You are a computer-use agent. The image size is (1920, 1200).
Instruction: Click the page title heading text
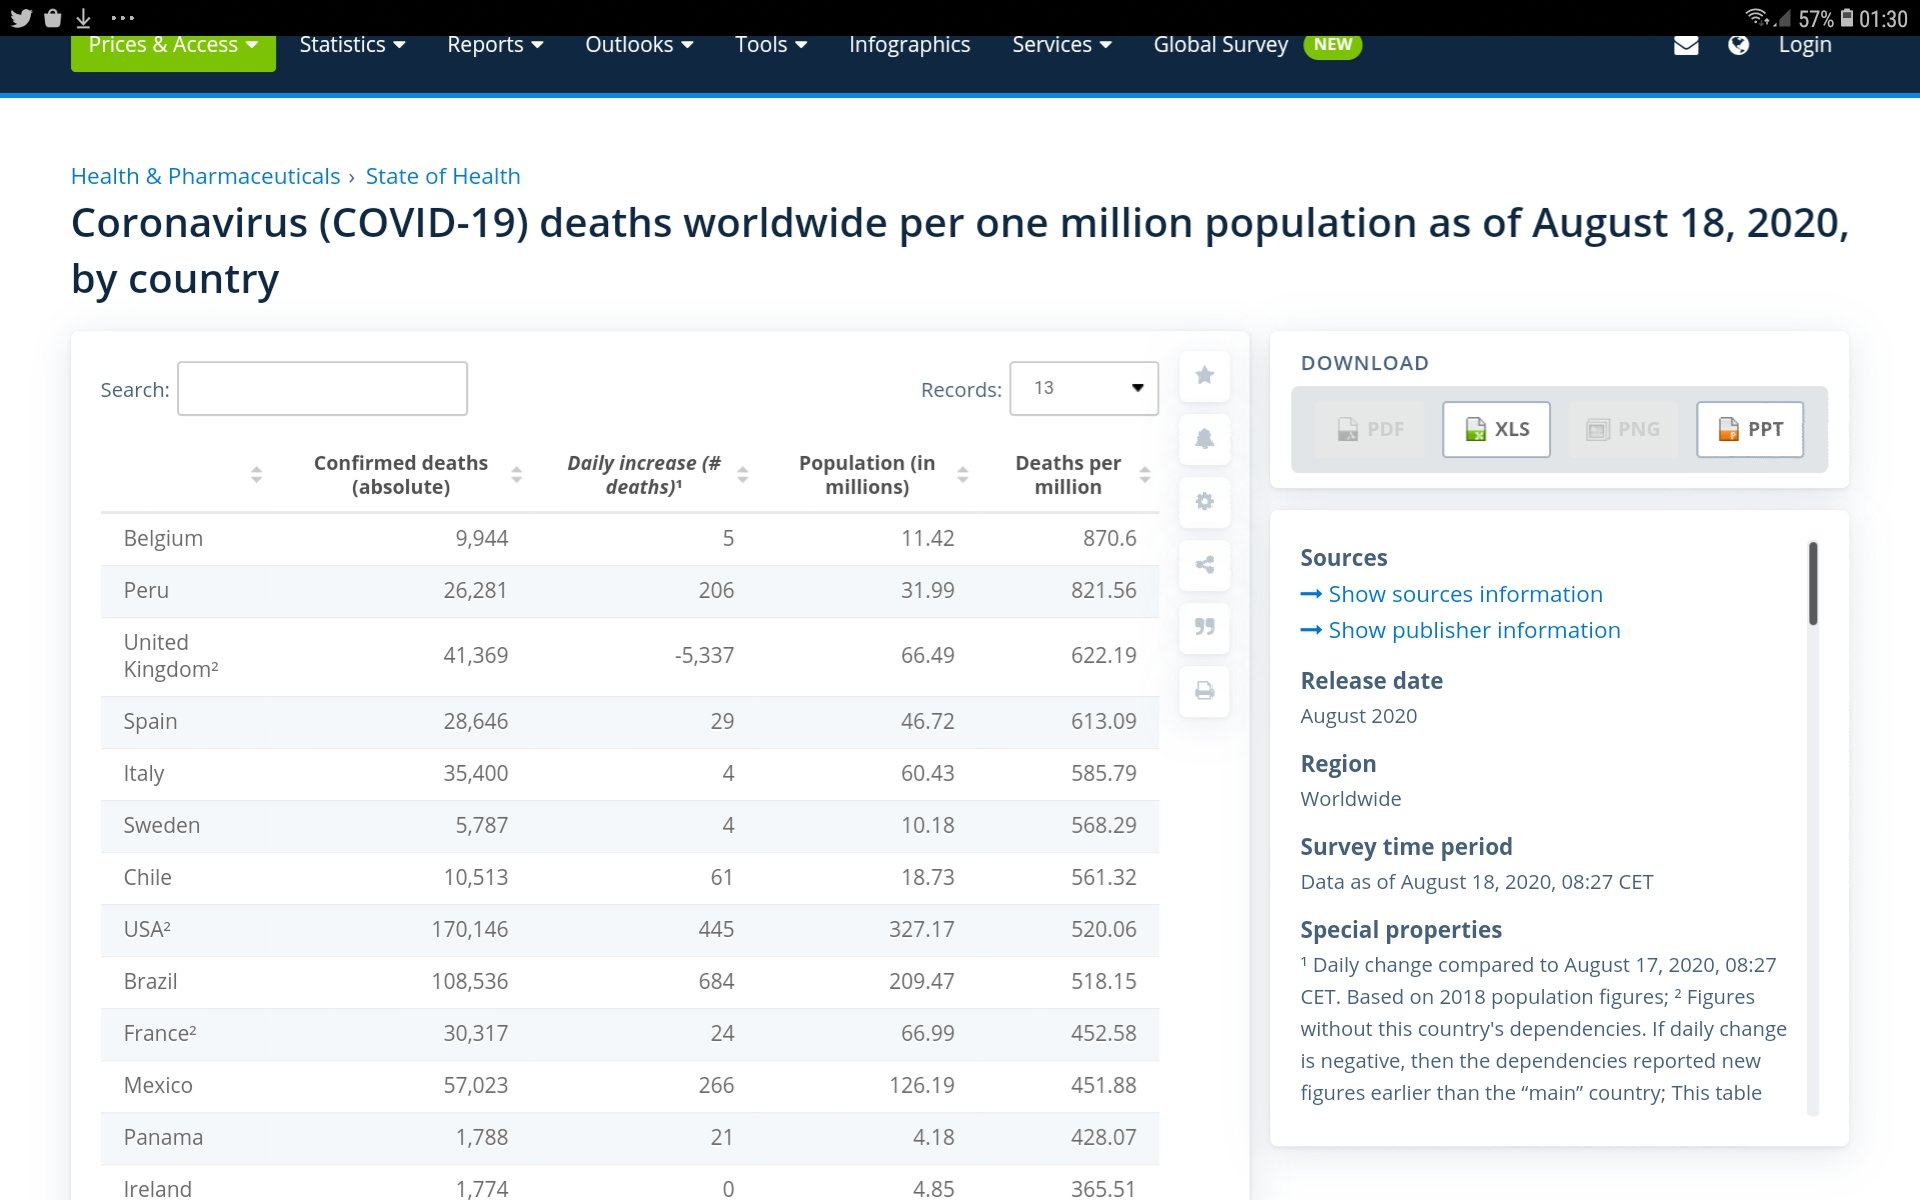(959, 250)
